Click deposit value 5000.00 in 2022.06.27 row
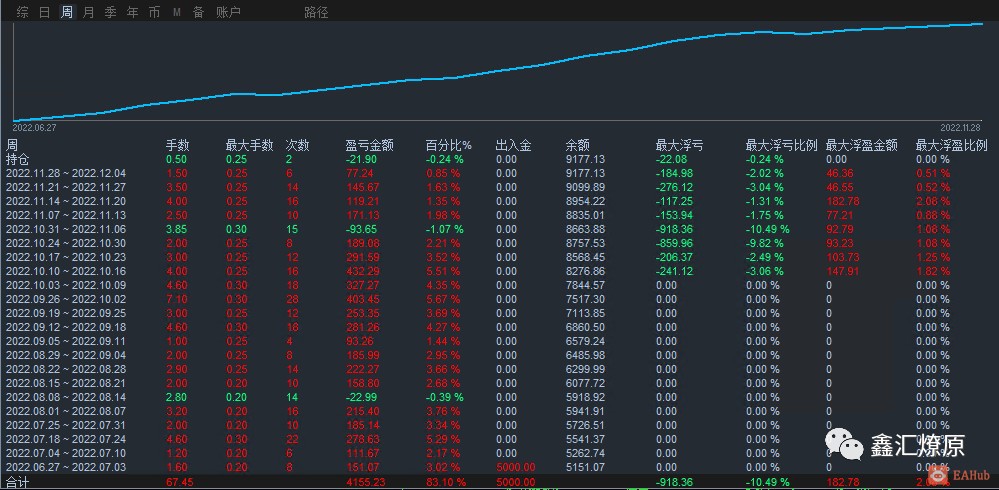 pyautogui.click(x=515, y=468)
